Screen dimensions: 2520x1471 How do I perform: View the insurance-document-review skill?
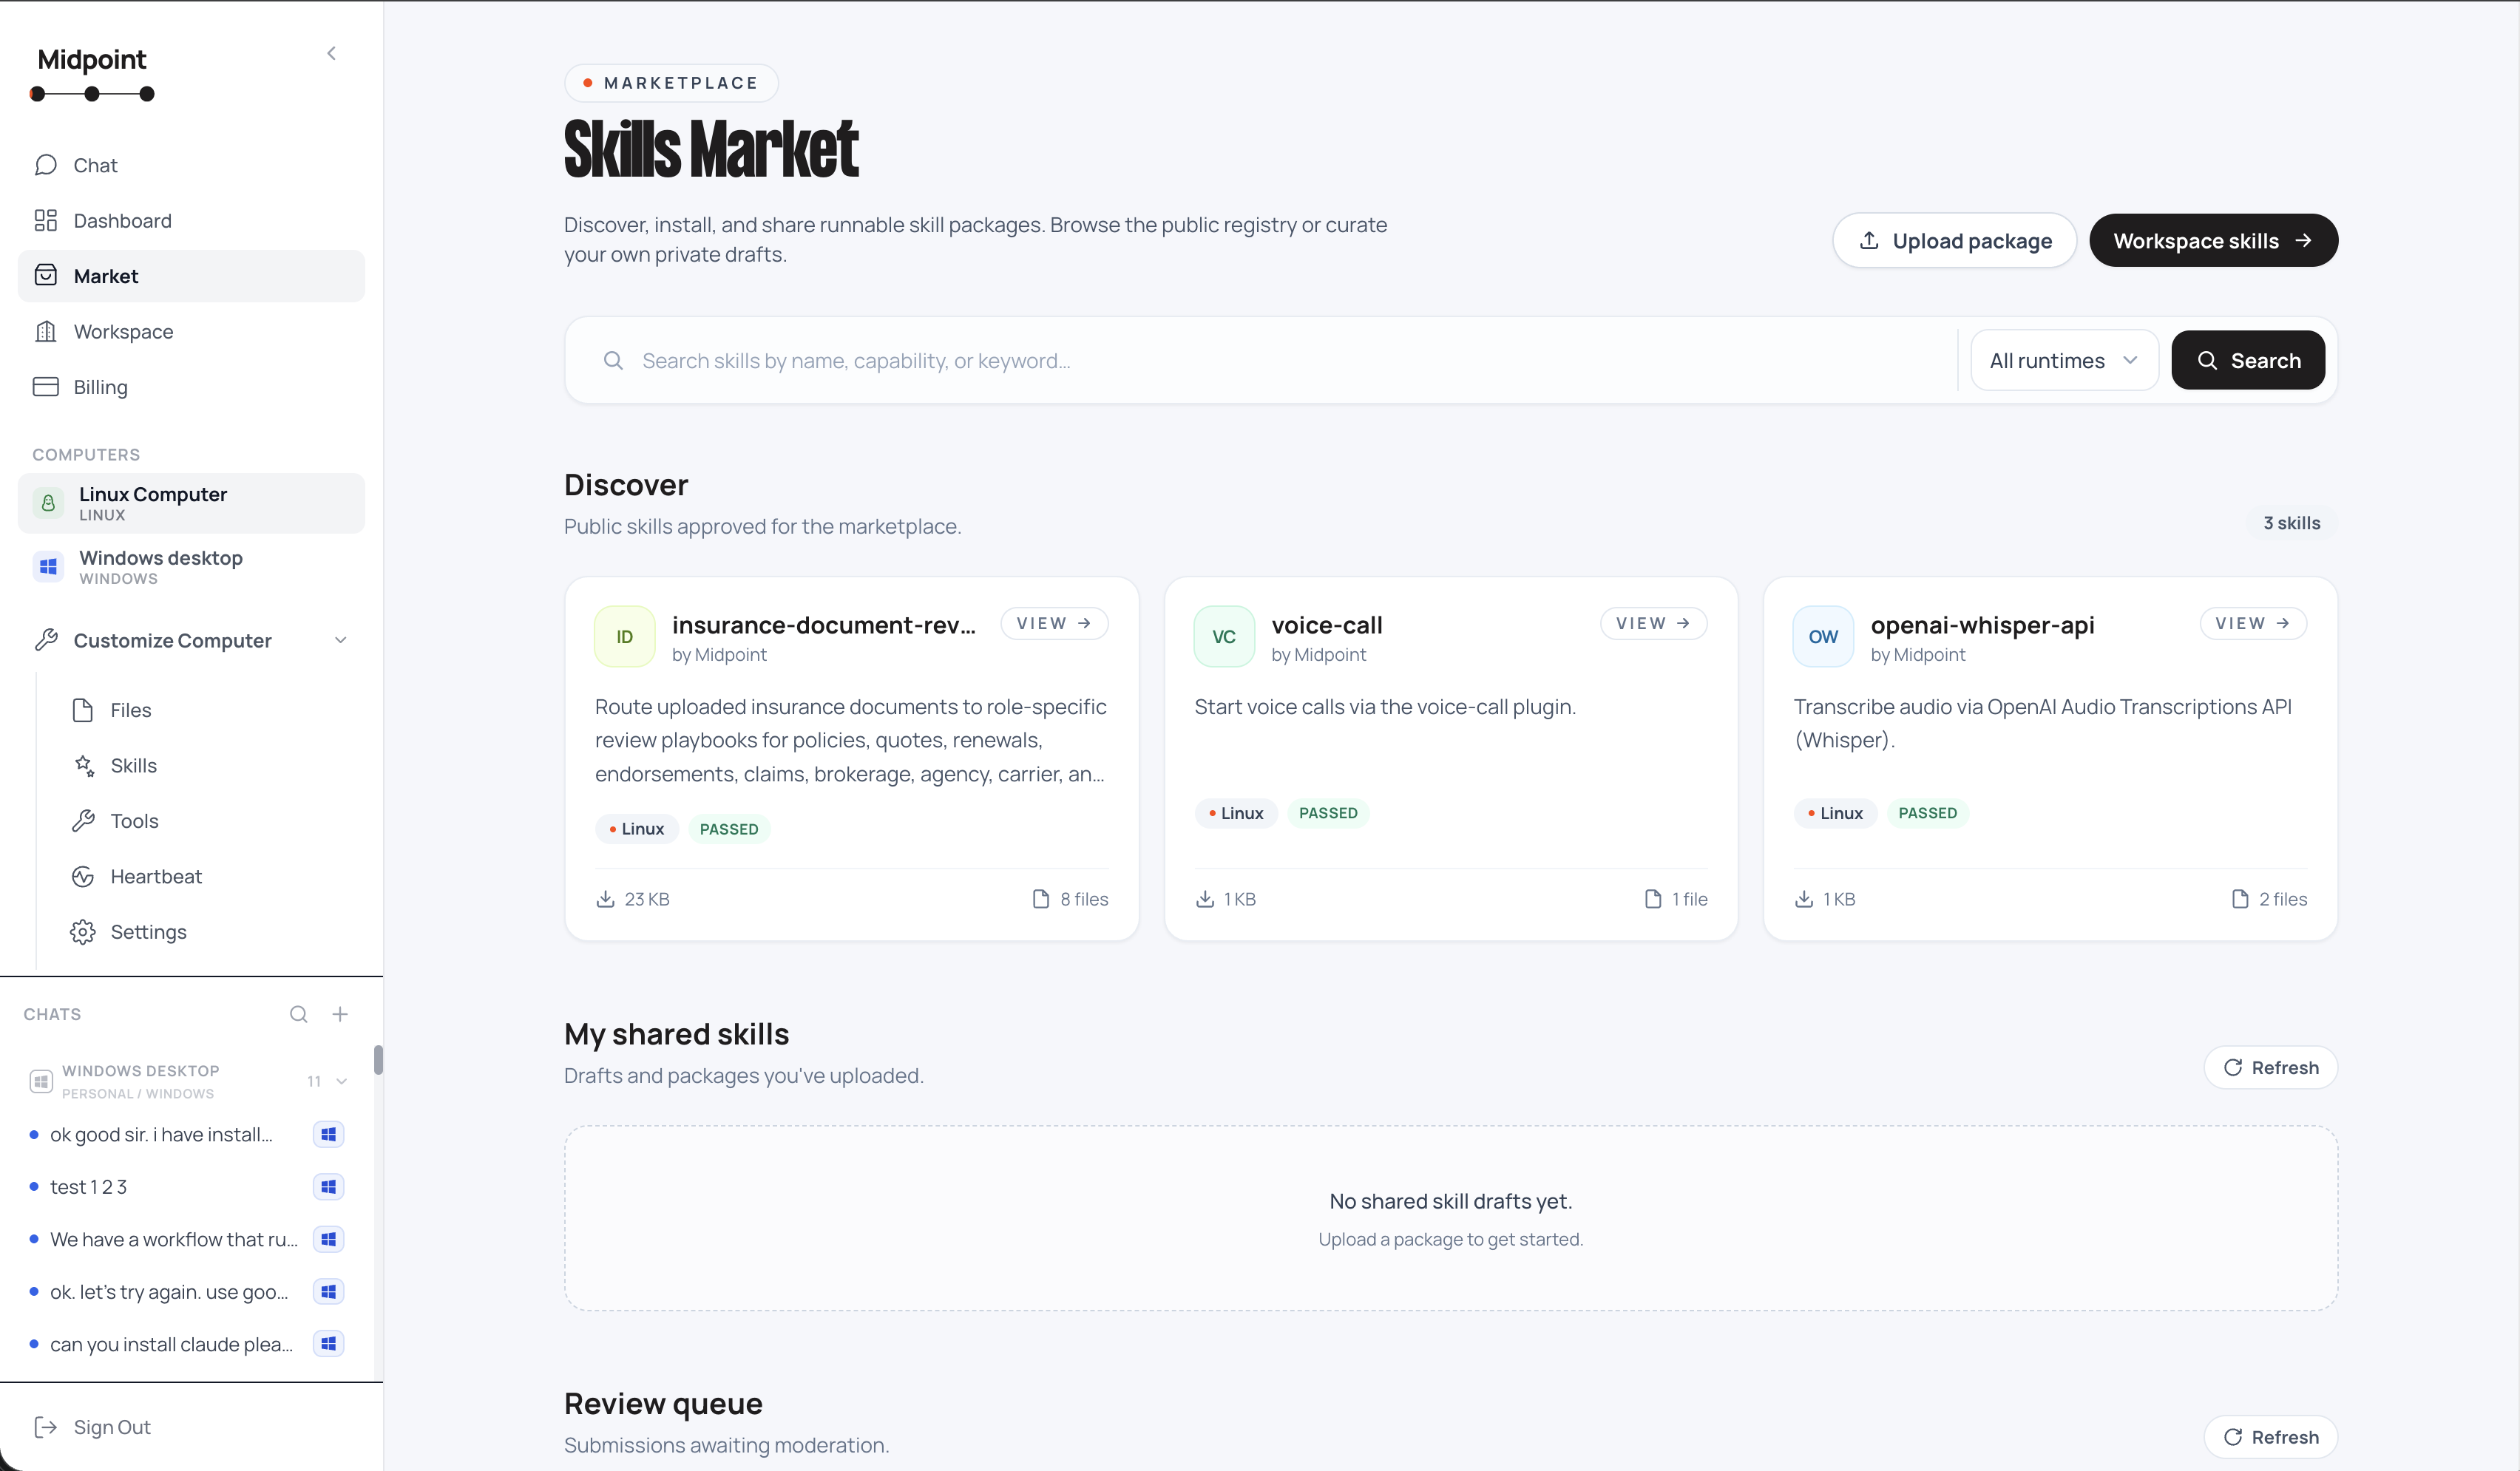[1054, 623]
